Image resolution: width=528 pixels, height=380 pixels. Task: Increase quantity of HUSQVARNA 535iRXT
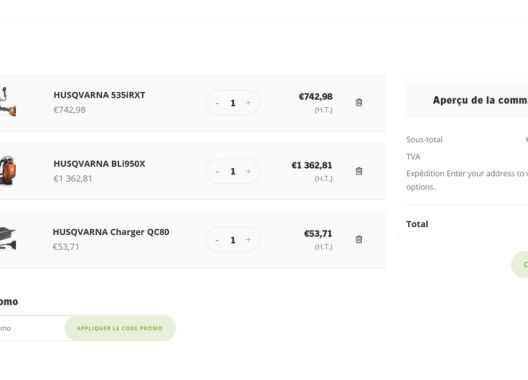[x=249, y=103]
